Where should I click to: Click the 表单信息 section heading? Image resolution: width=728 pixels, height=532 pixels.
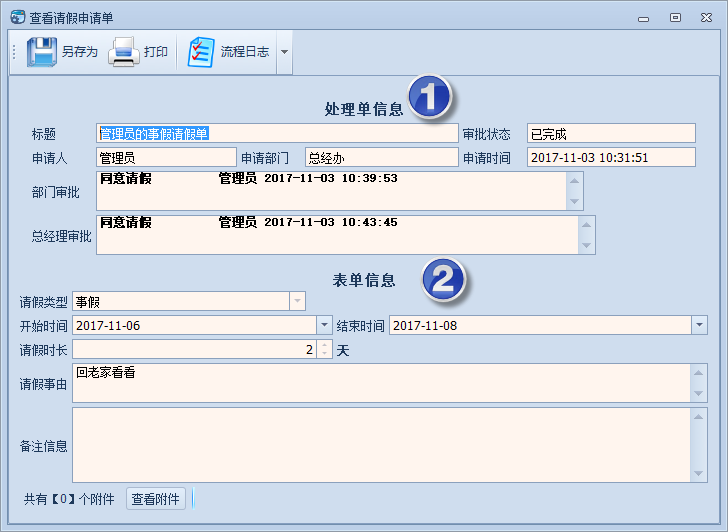[364, 280]
